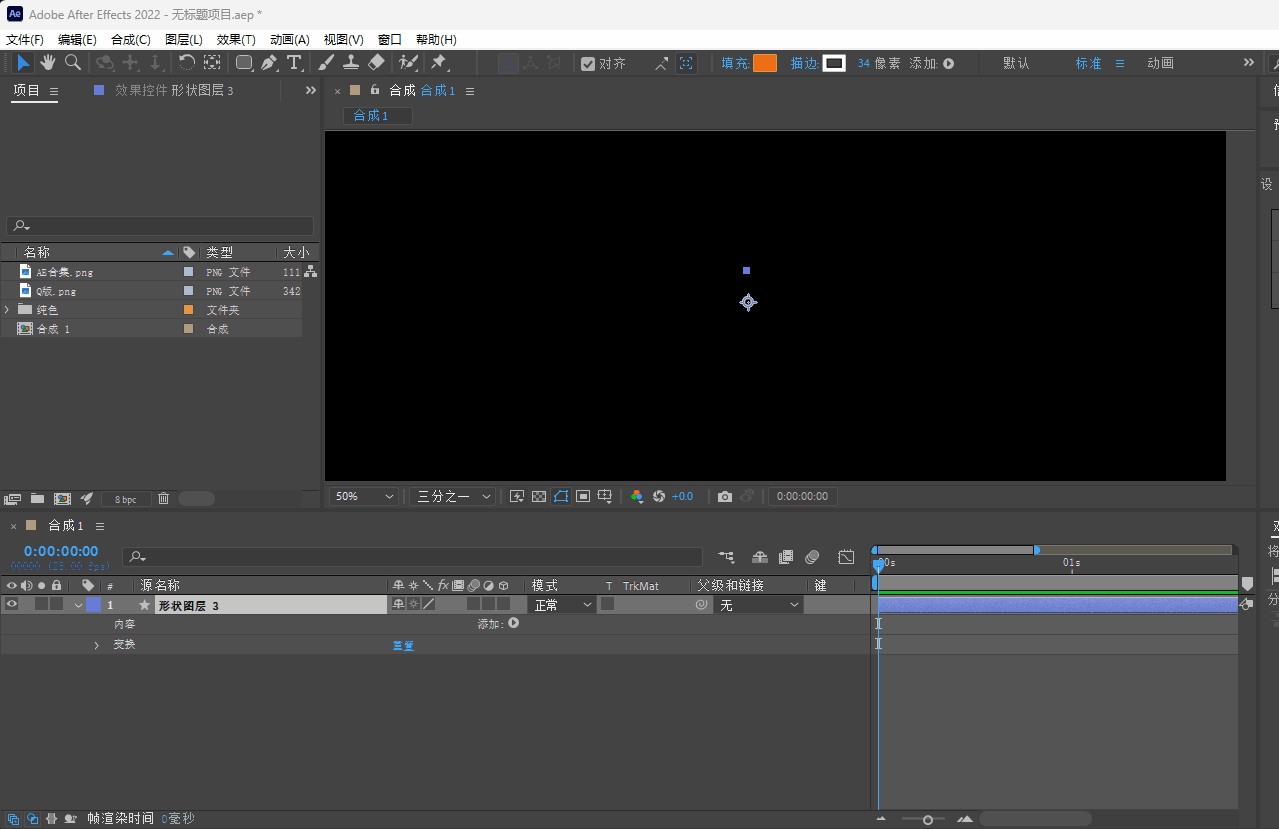Create a new folder in the Project panel
The width and height of the screenshot is (1279, 829).
click(37, 498)
